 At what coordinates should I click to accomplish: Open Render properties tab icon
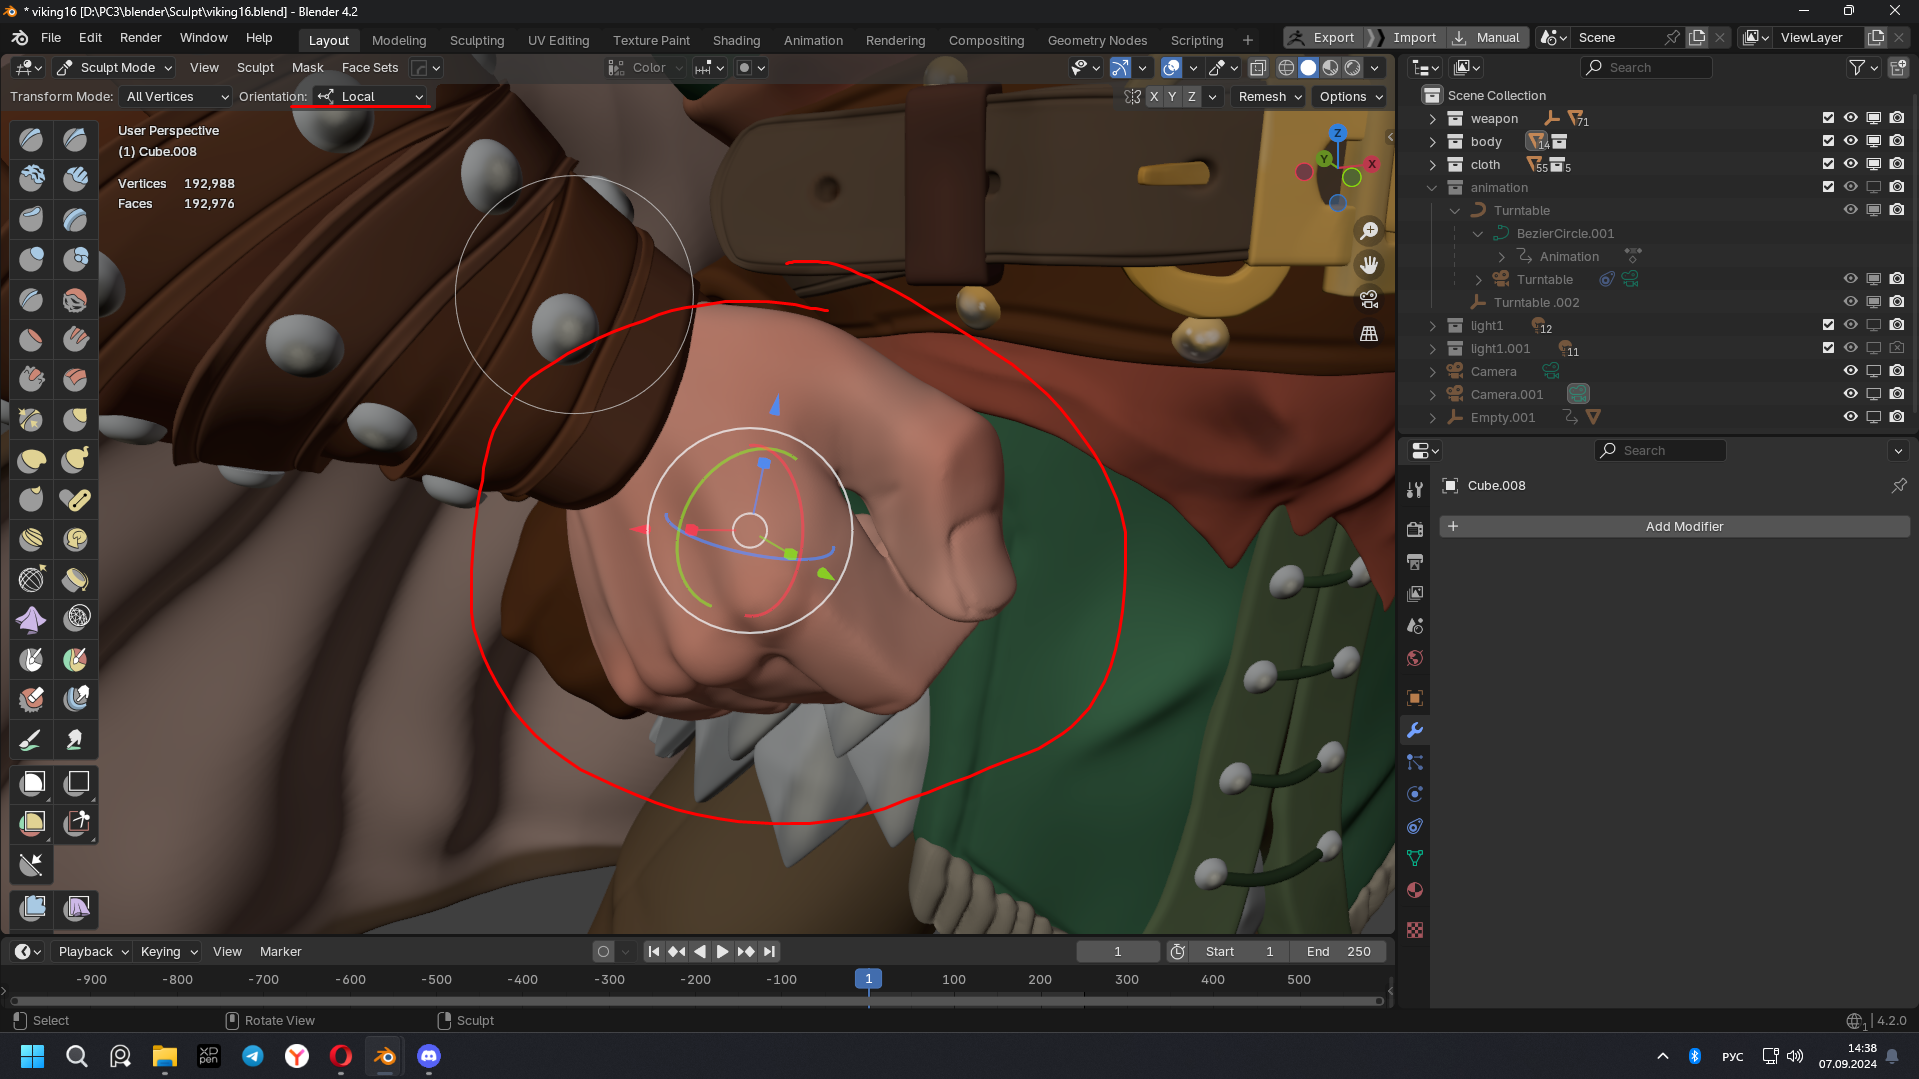point(1414,529)
